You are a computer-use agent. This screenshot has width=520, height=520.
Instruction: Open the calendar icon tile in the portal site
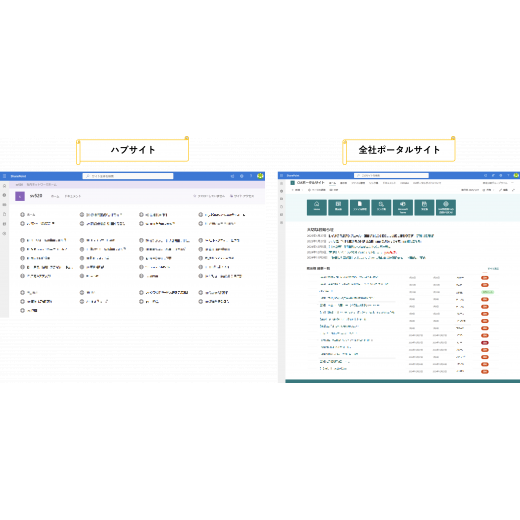click(x=424, y=207)
